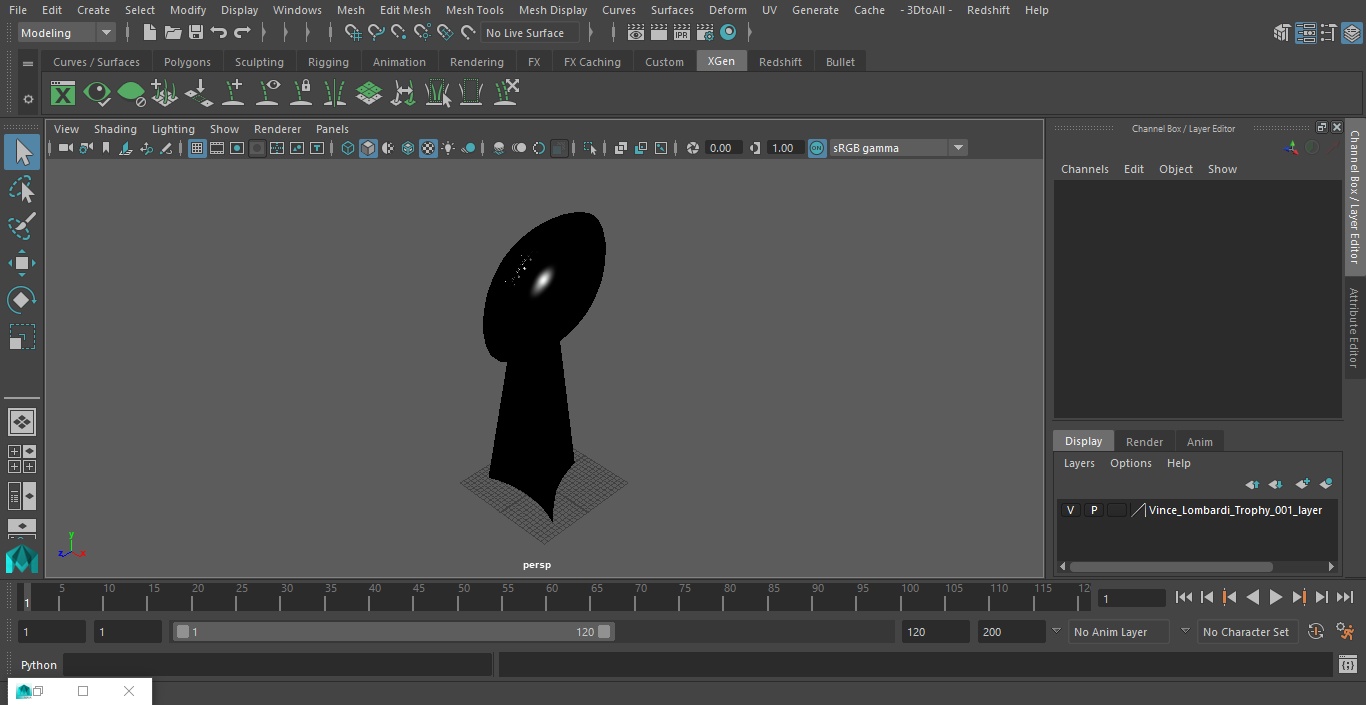Image resolution: width=1366 pixels, height=705 pixels.
Task: Click the IPR render icon
Action: pos(682,33)
